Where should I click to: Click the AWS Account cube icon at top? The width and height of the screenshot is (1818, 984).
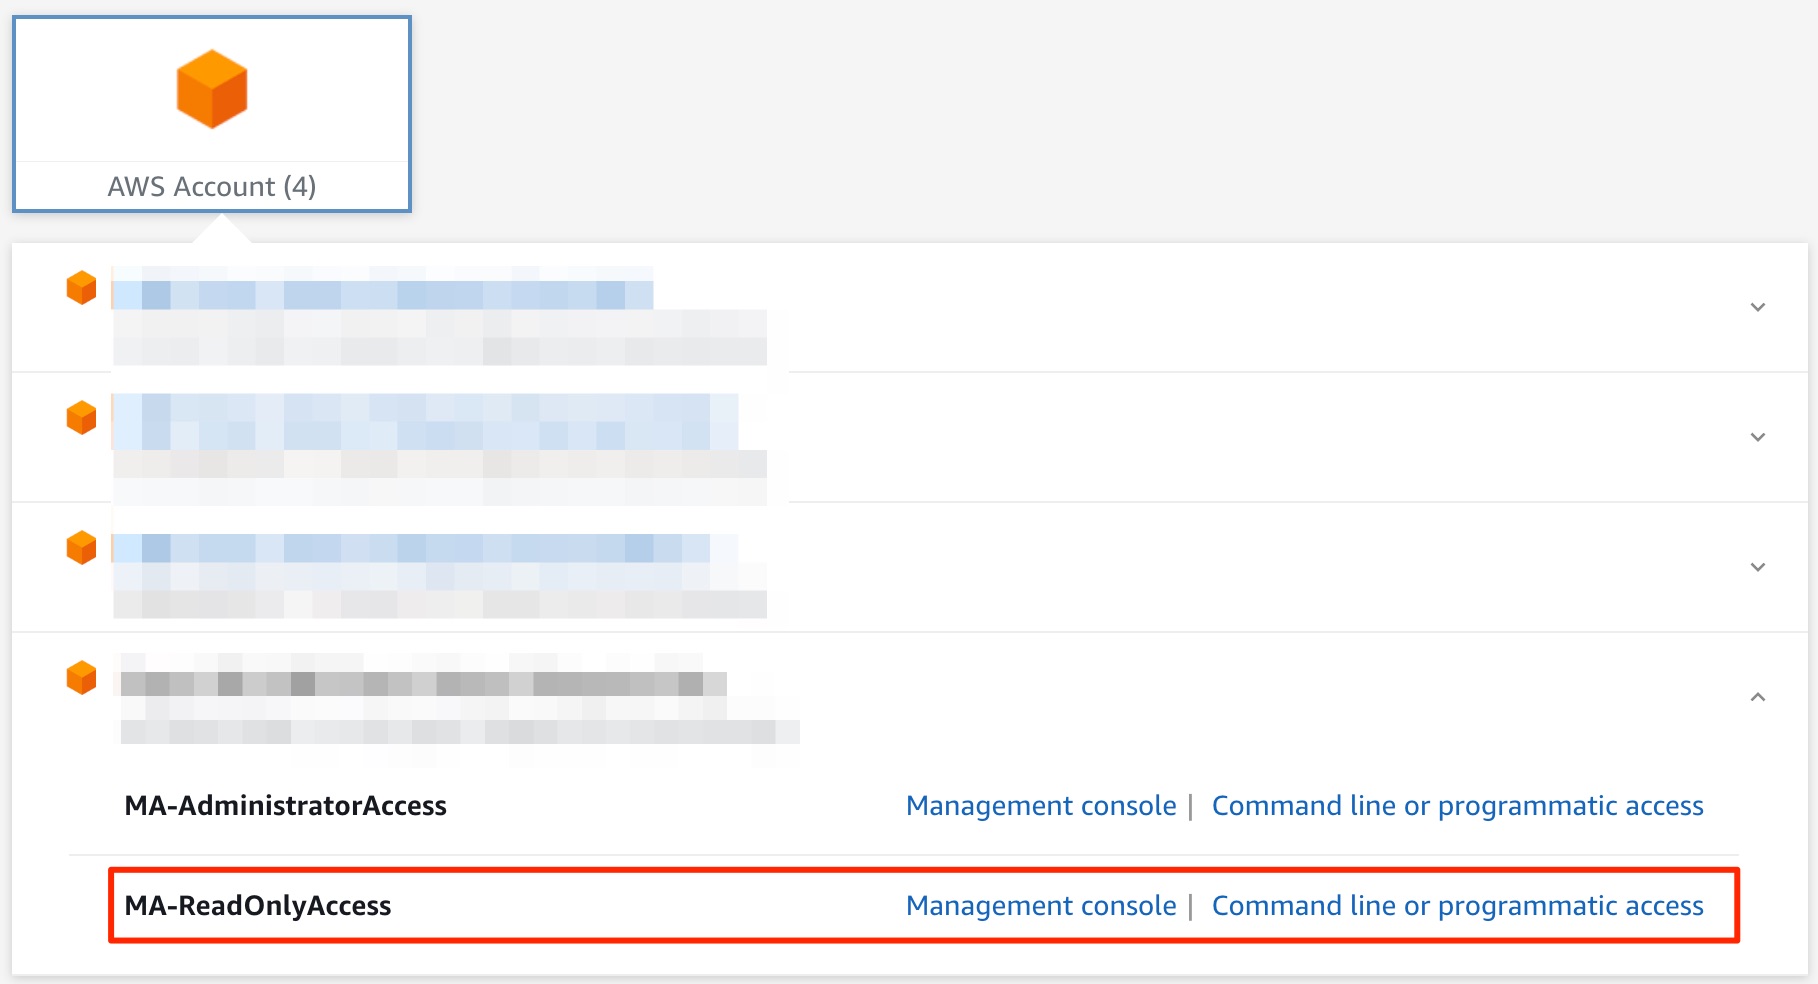[x=211, y=88]
